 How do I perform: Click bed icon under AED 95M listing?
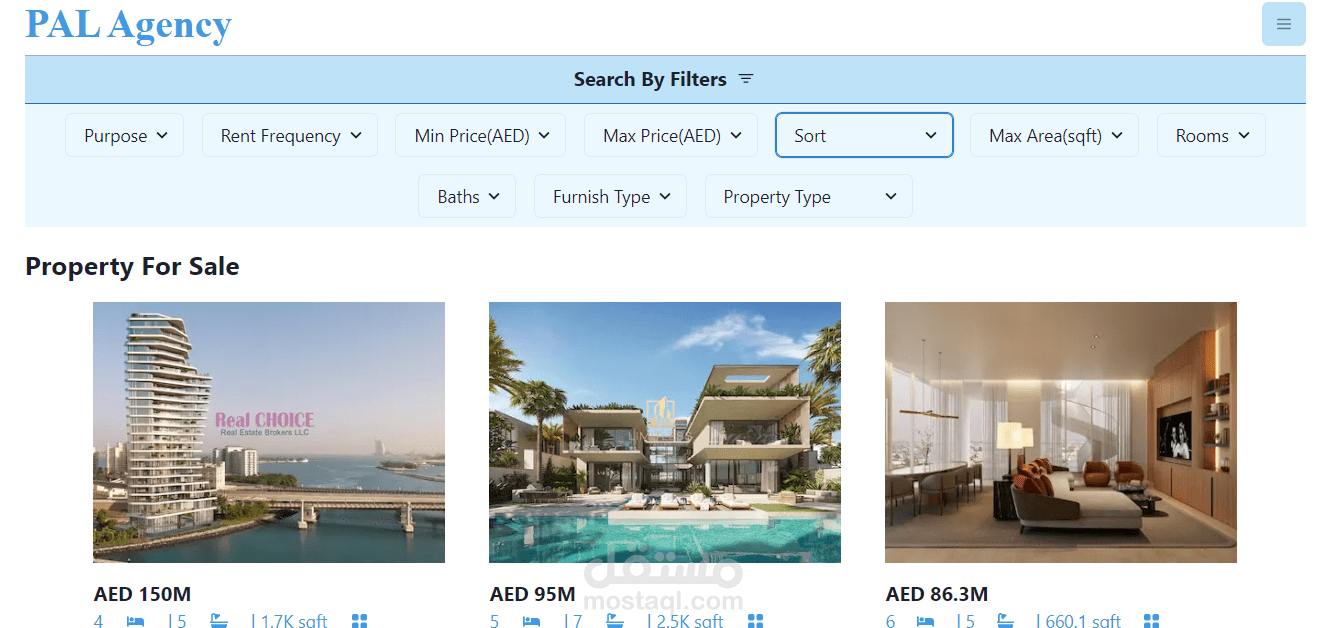click(531, 622)
